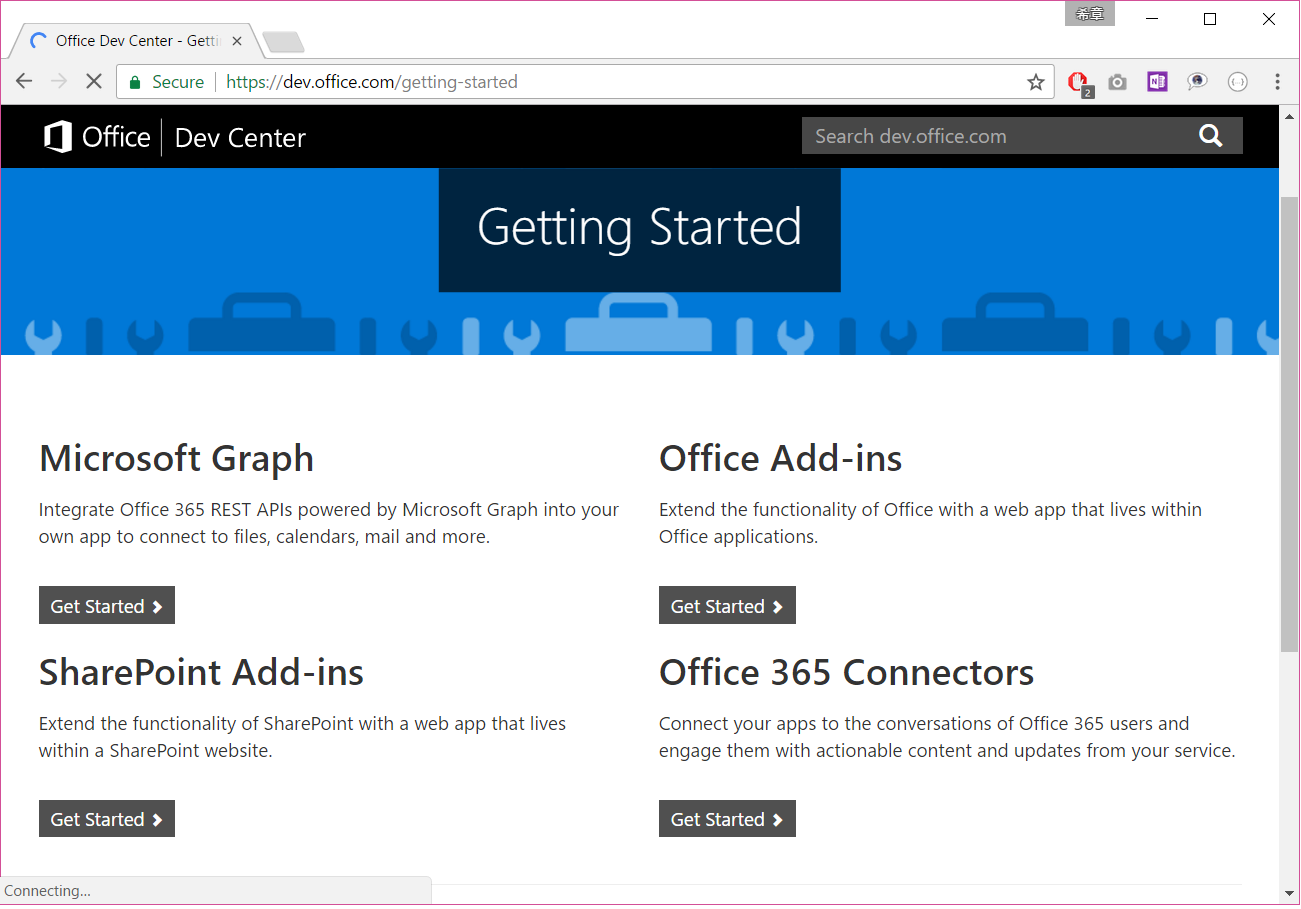Open a new browser tab
This screenshot has height=909, width=1301.
click(x=283, y=42)
